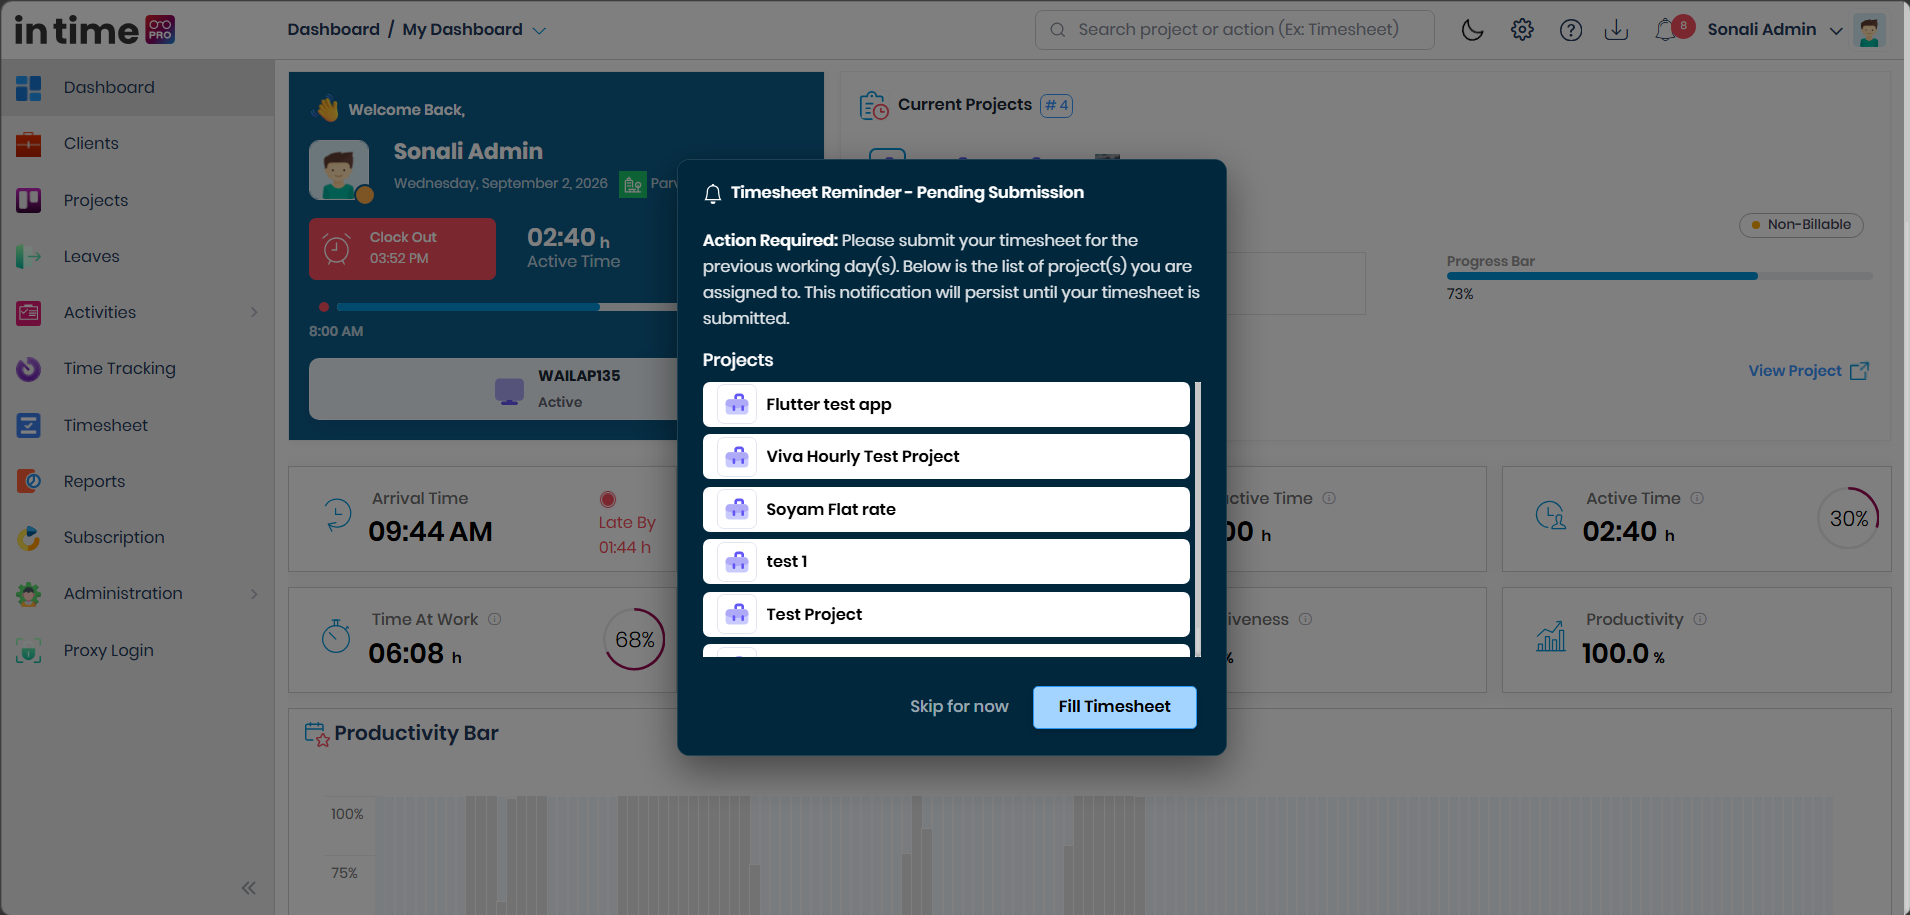Click the projects list scrollbar in reminder
Viewport: 1910px width, 915px height.
pyautogui.click(x=1197, y=519)
